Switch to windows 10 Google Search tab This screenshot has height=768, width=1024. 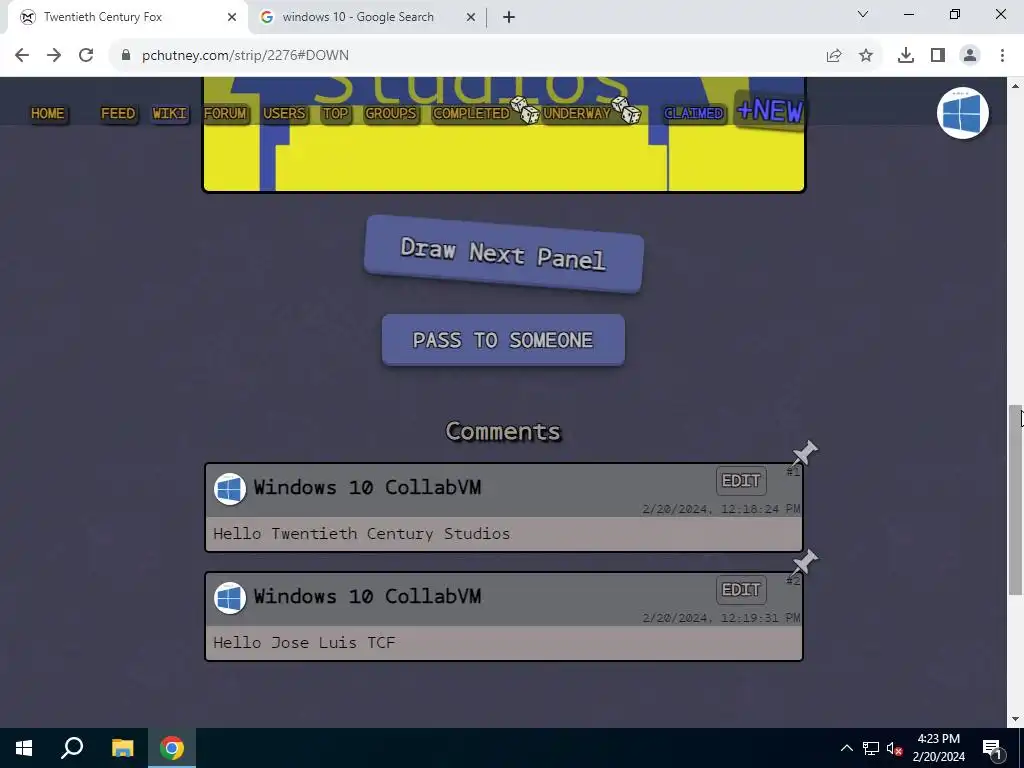(x=368, y=18)
